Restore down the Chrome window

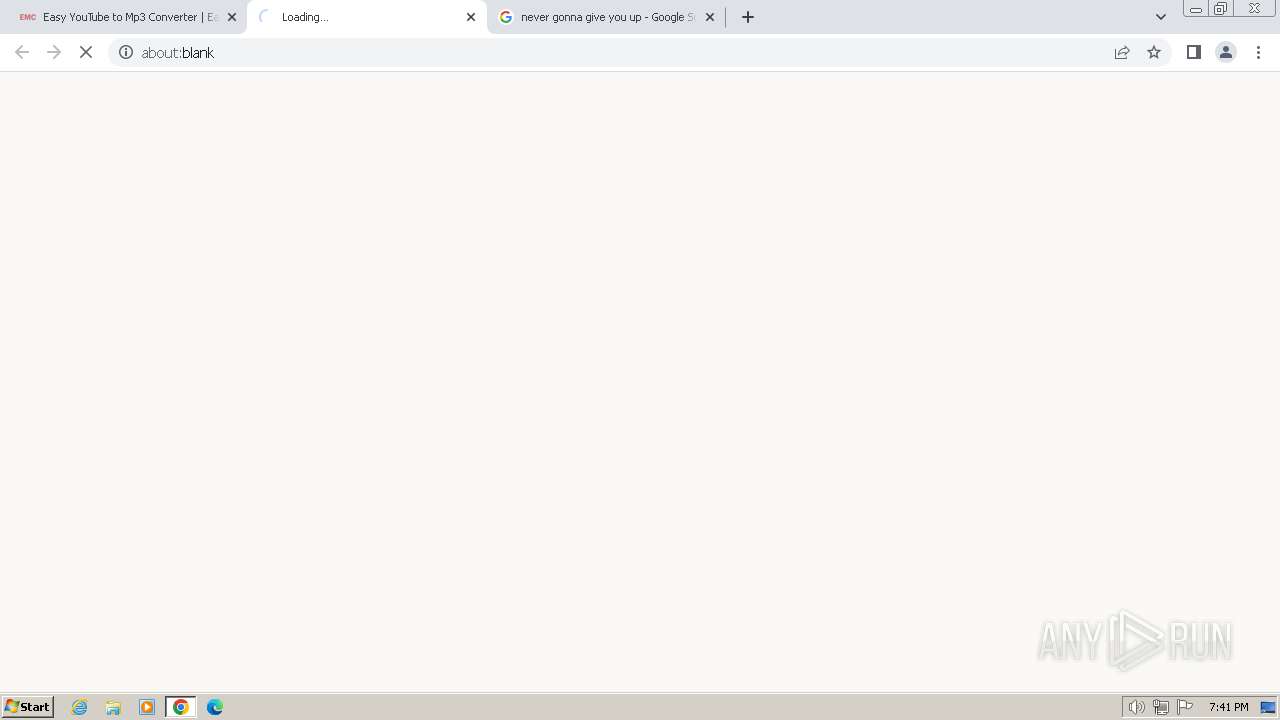click(x=1221, y=9)
